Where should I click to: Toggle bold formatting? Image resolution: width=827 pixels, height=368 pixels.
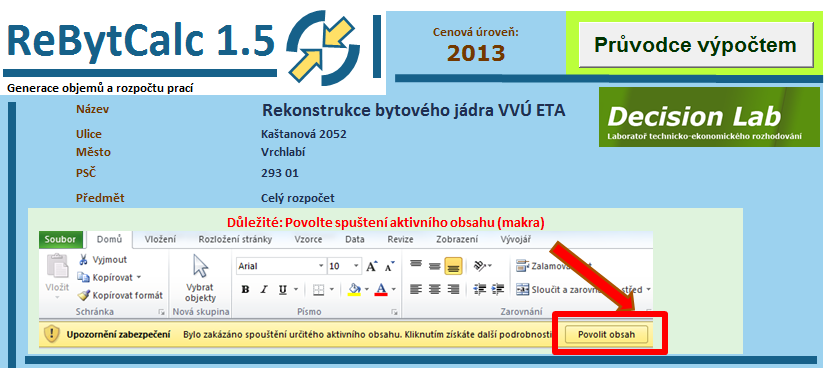(245, 289)
